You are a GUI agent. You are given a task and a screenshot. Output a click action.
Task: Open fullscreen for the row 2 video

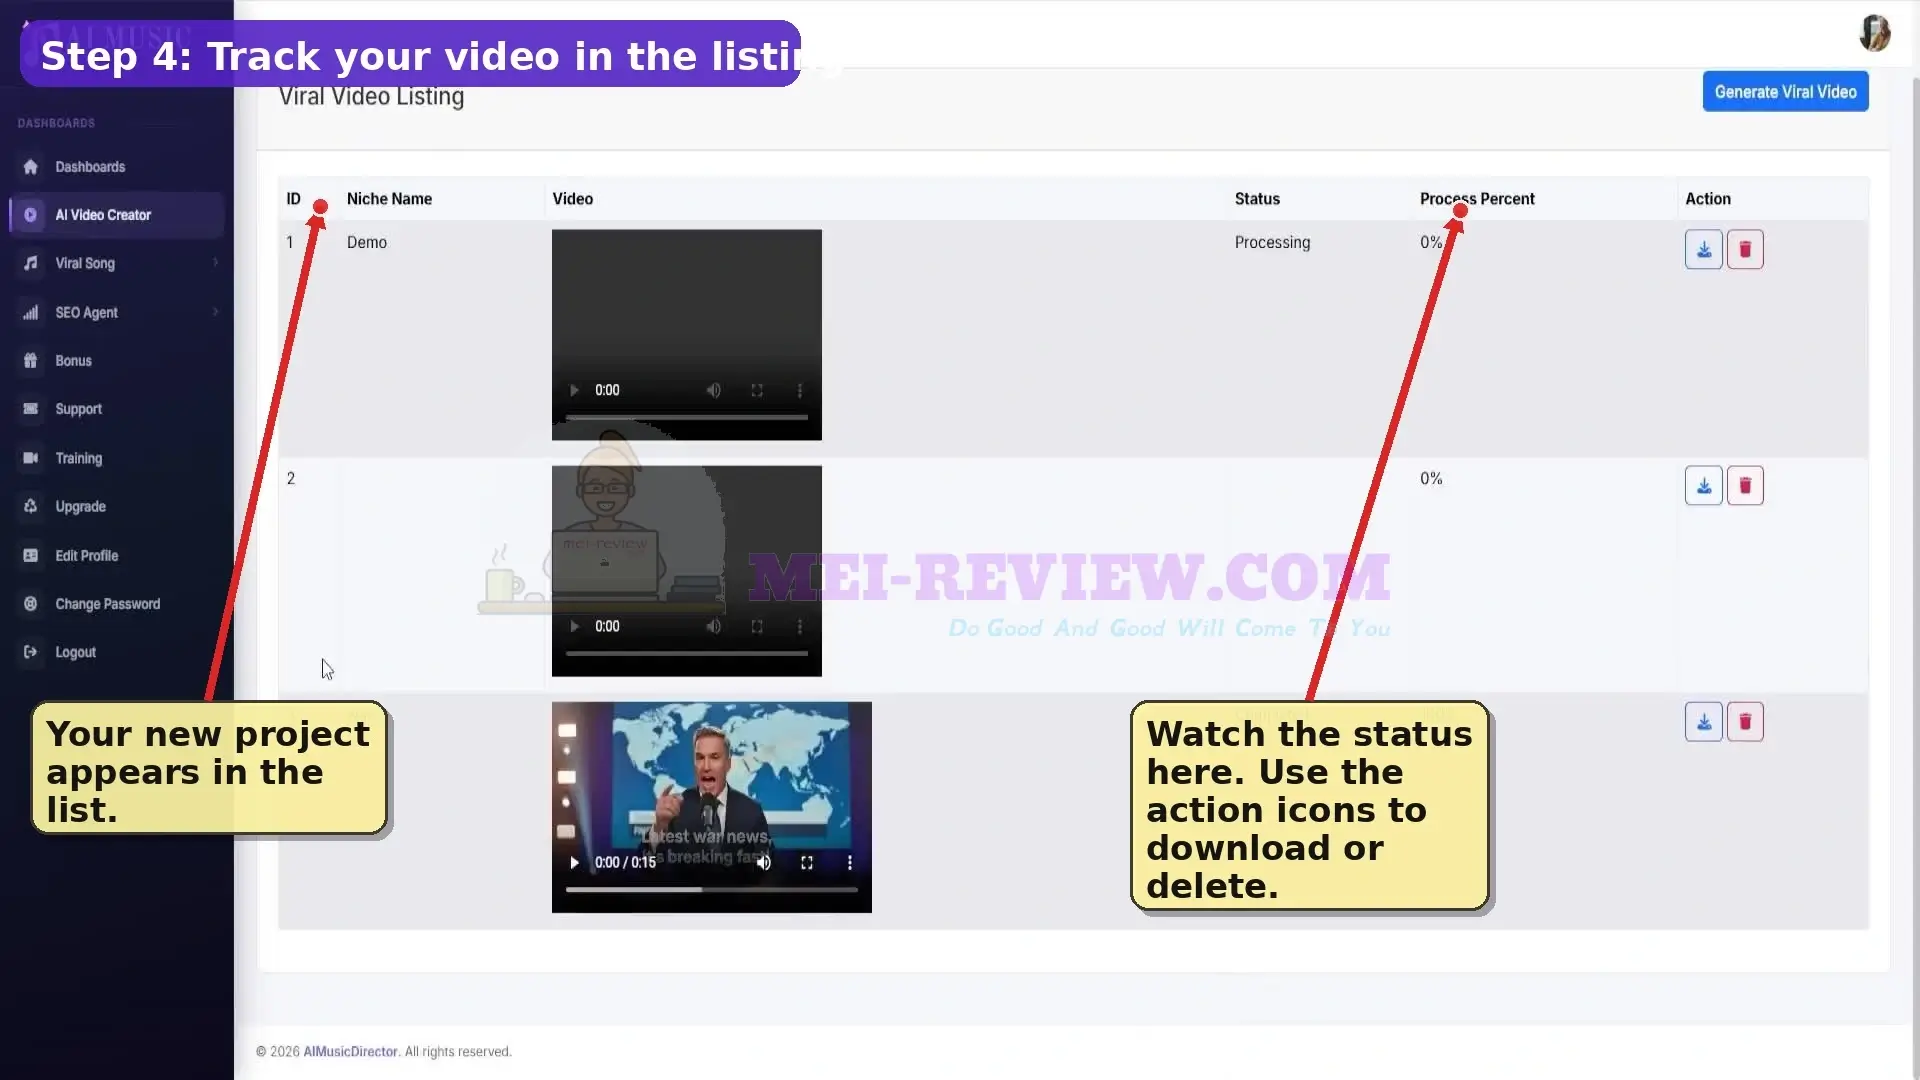click(x=757, y=626)
